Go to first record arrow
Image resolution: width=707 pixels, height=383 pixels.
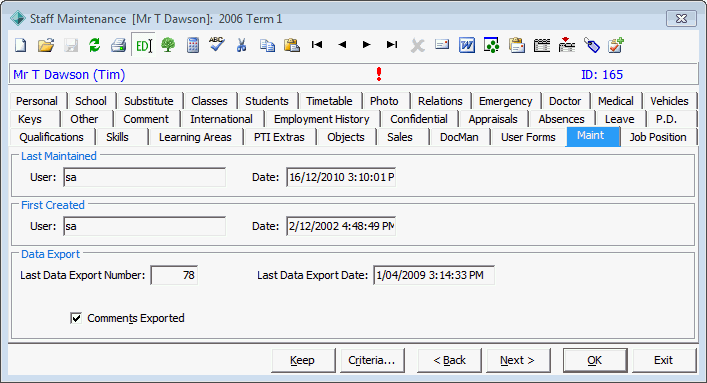coord(317,45)
